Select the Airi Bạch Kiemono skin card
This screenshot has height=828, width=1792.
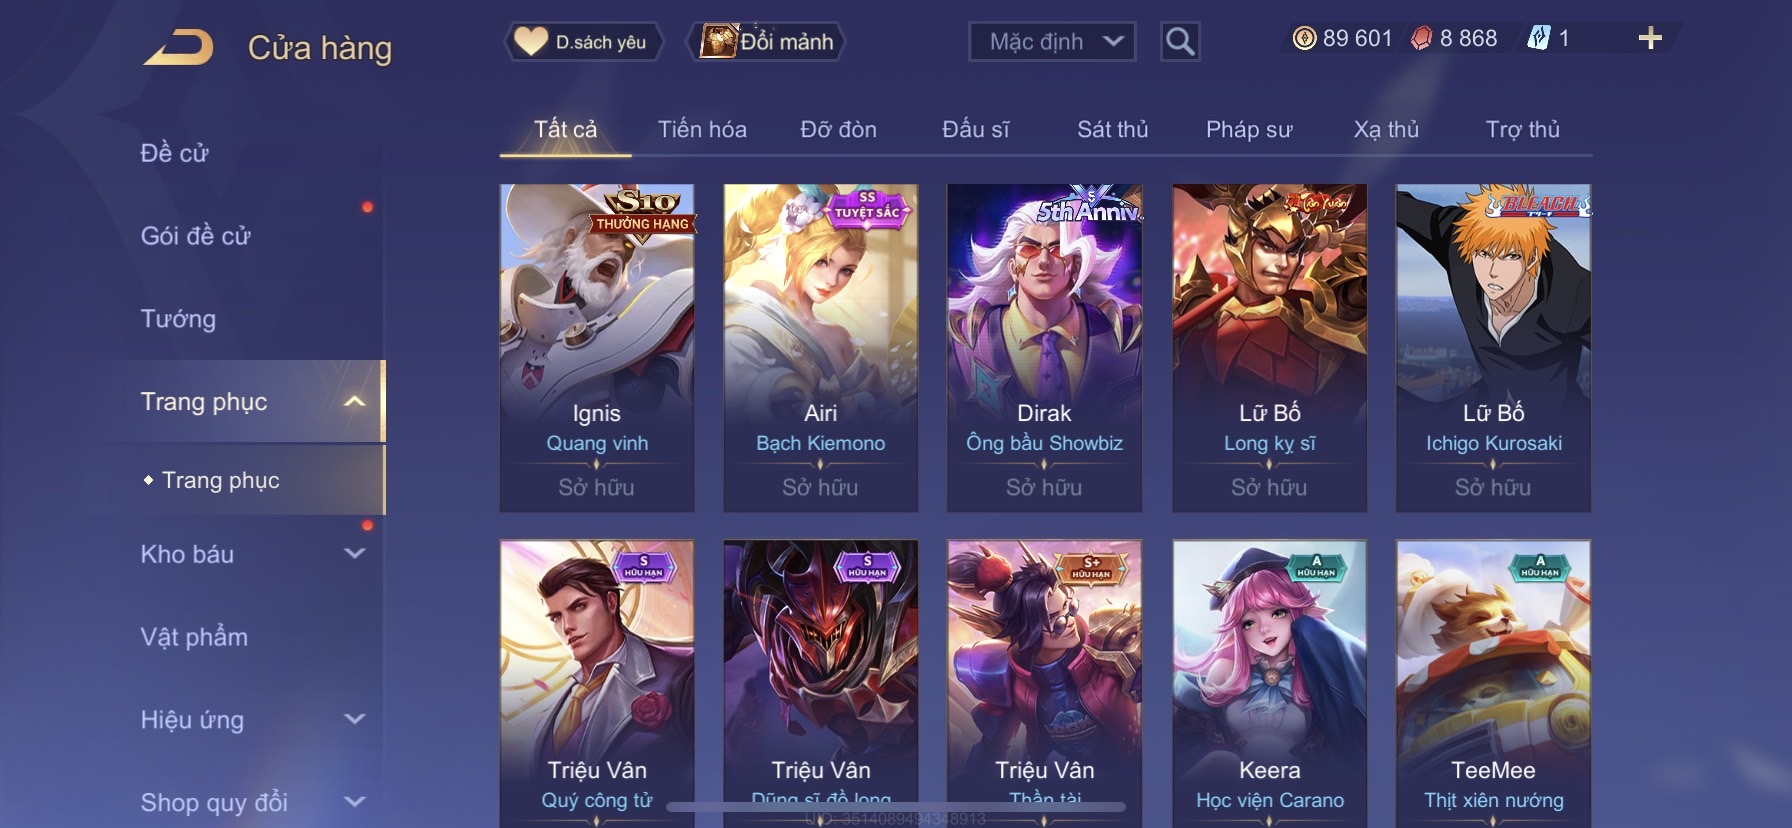820,348
